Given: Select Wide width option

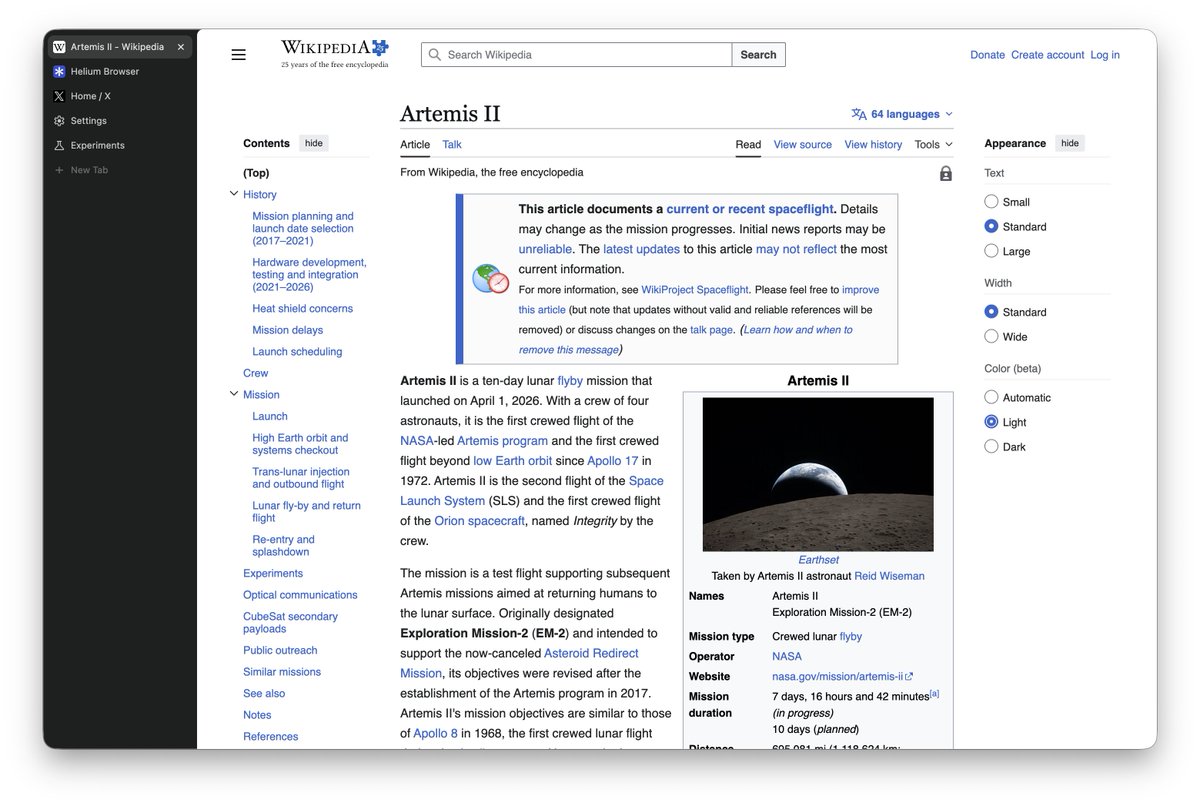Looking at the screenshot, I should pos(991,337).
